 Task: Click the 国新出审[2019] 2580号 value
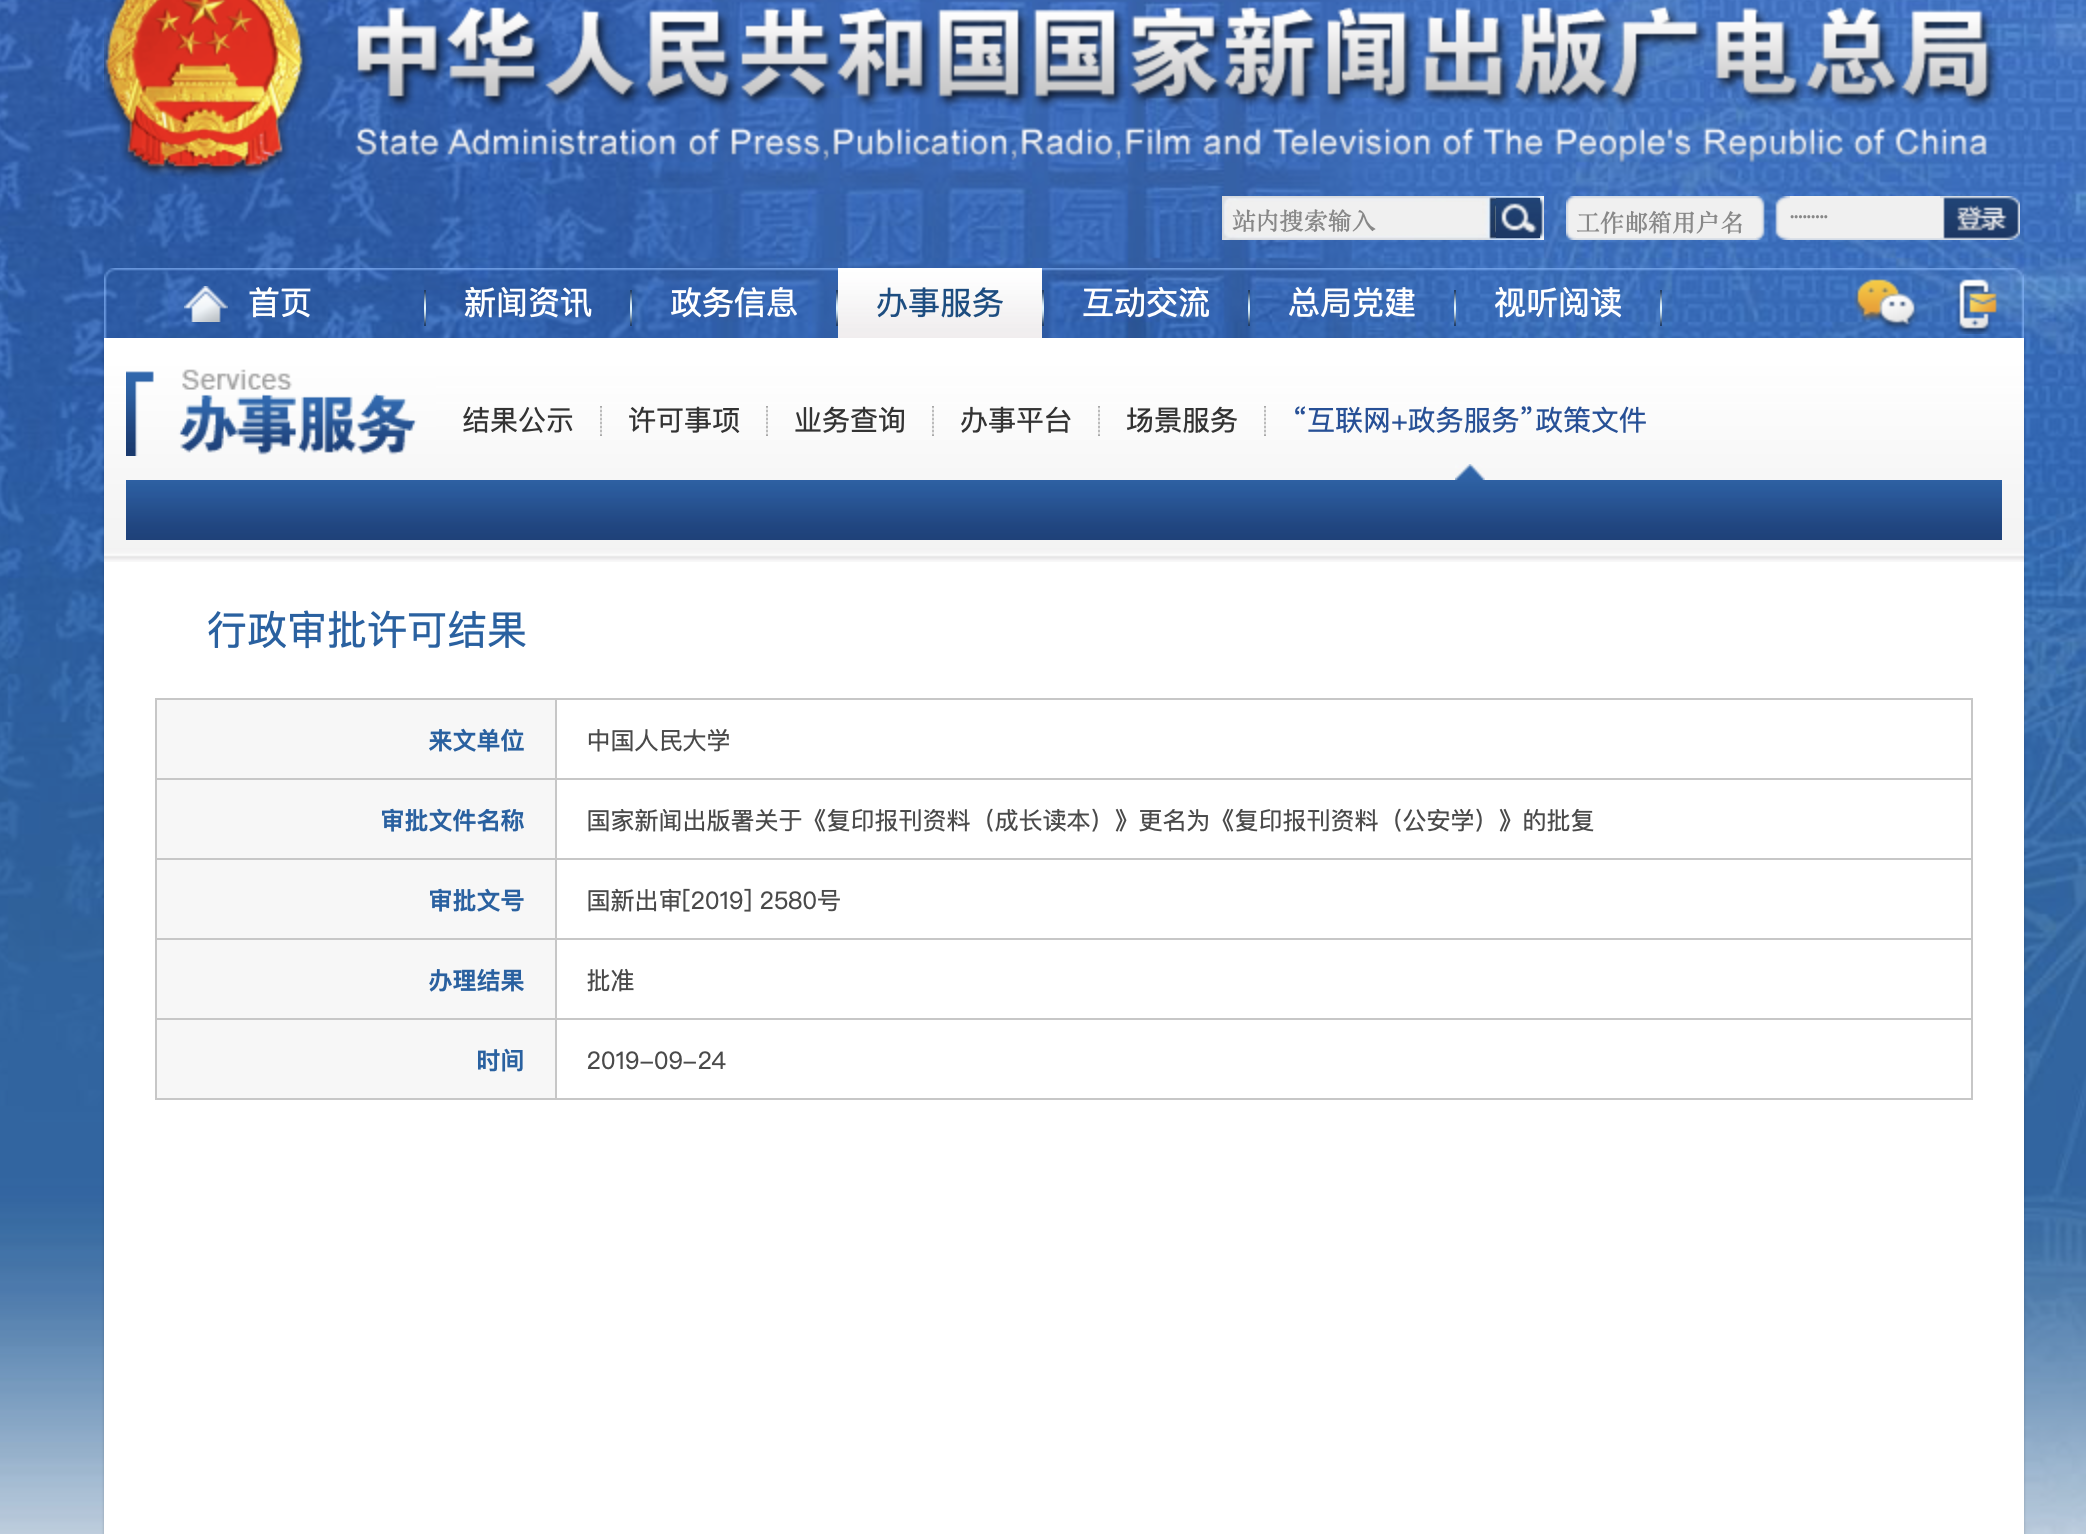(x=713, y=900)
